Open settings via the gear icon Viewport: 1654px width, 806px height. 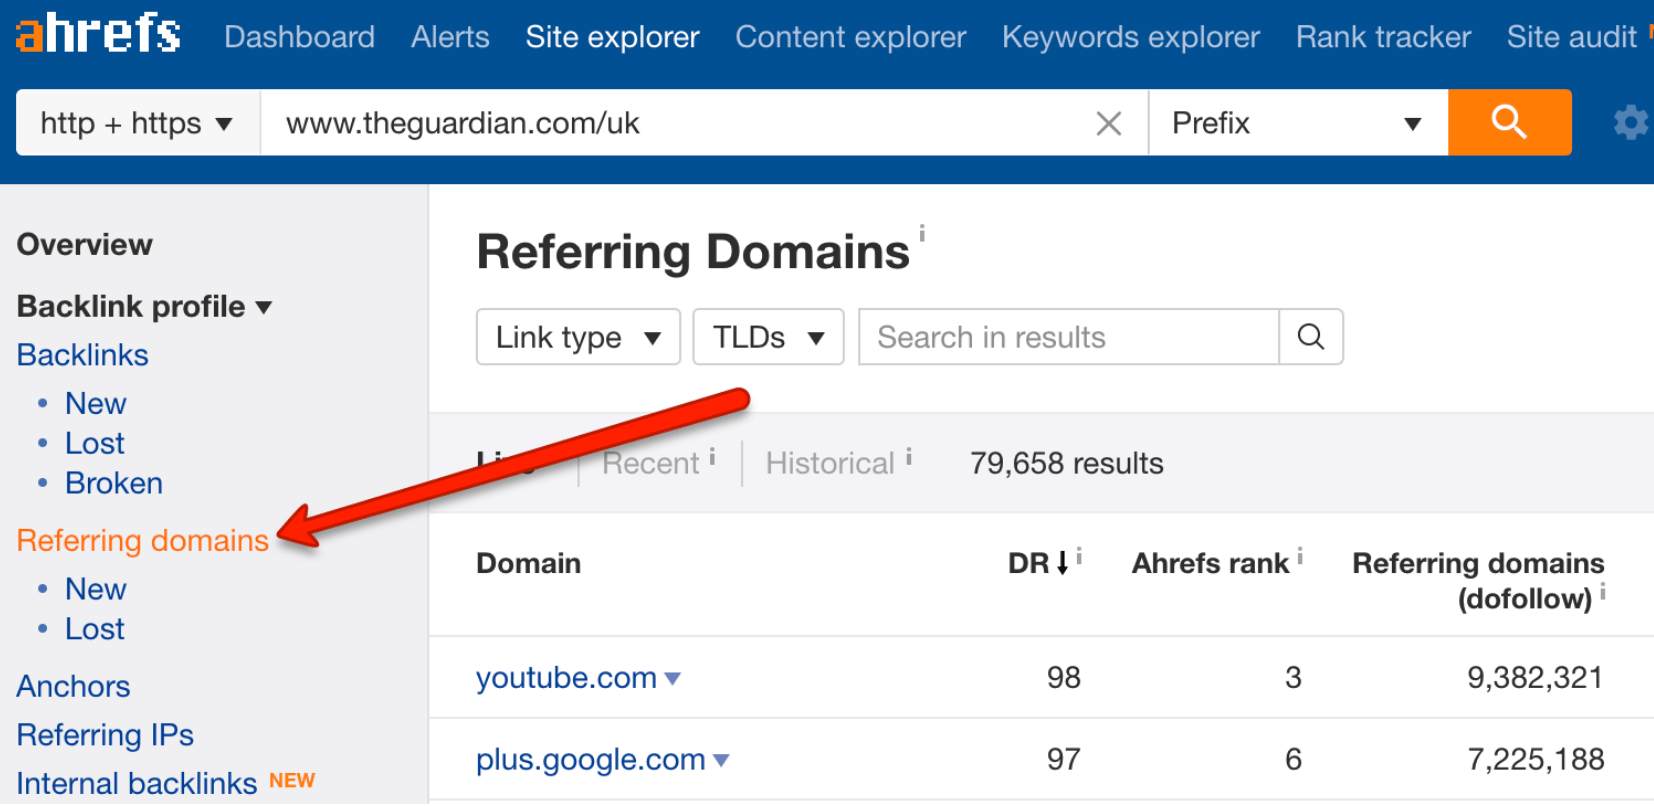tap(1631, 123)
